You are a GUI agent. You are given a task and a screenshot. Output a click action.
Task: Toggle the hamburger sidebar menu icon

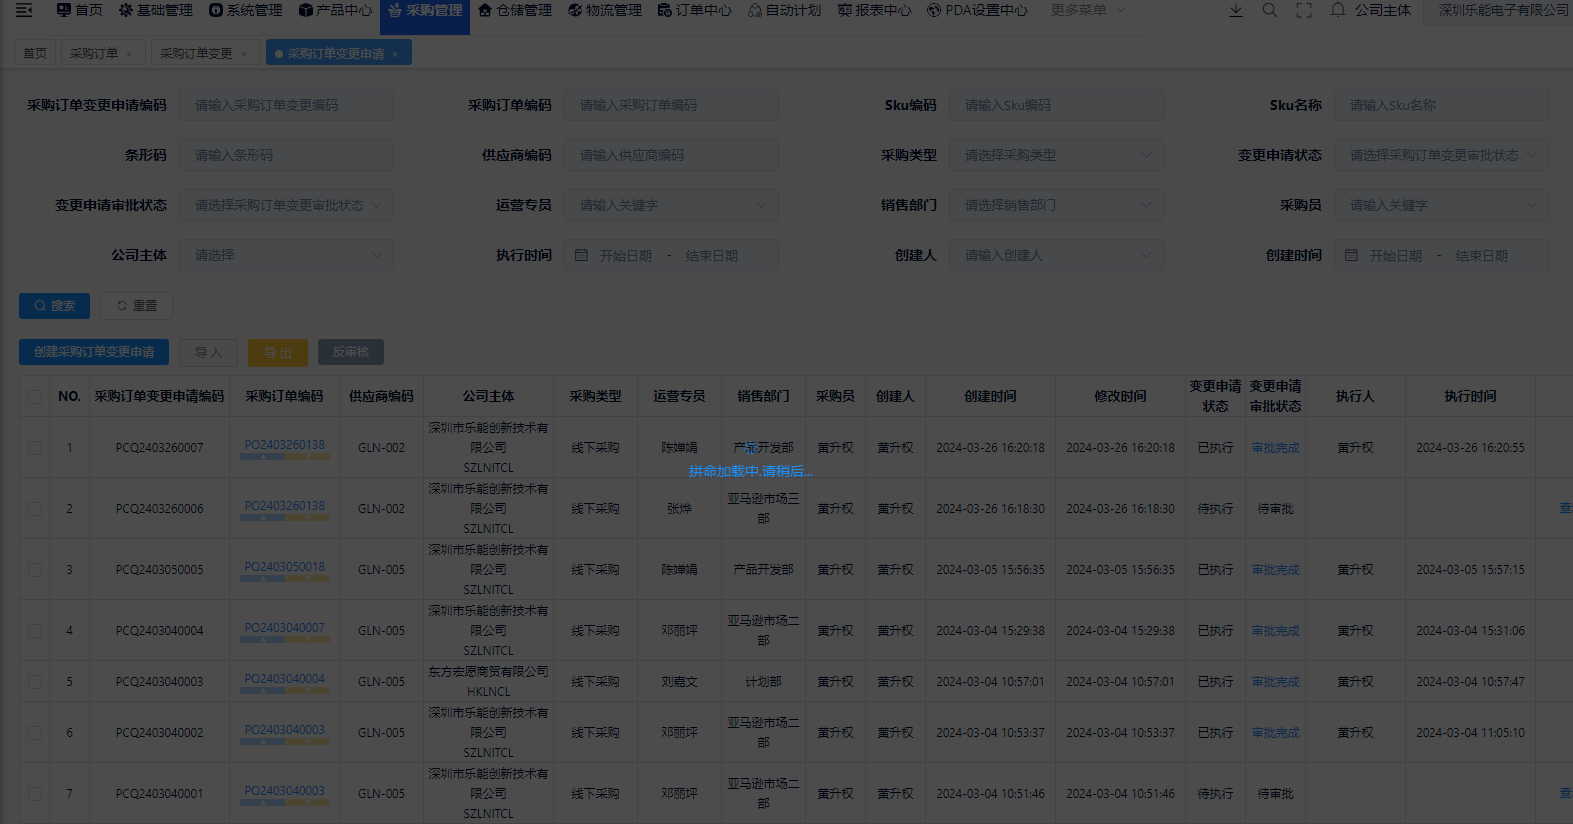point(24,10)
